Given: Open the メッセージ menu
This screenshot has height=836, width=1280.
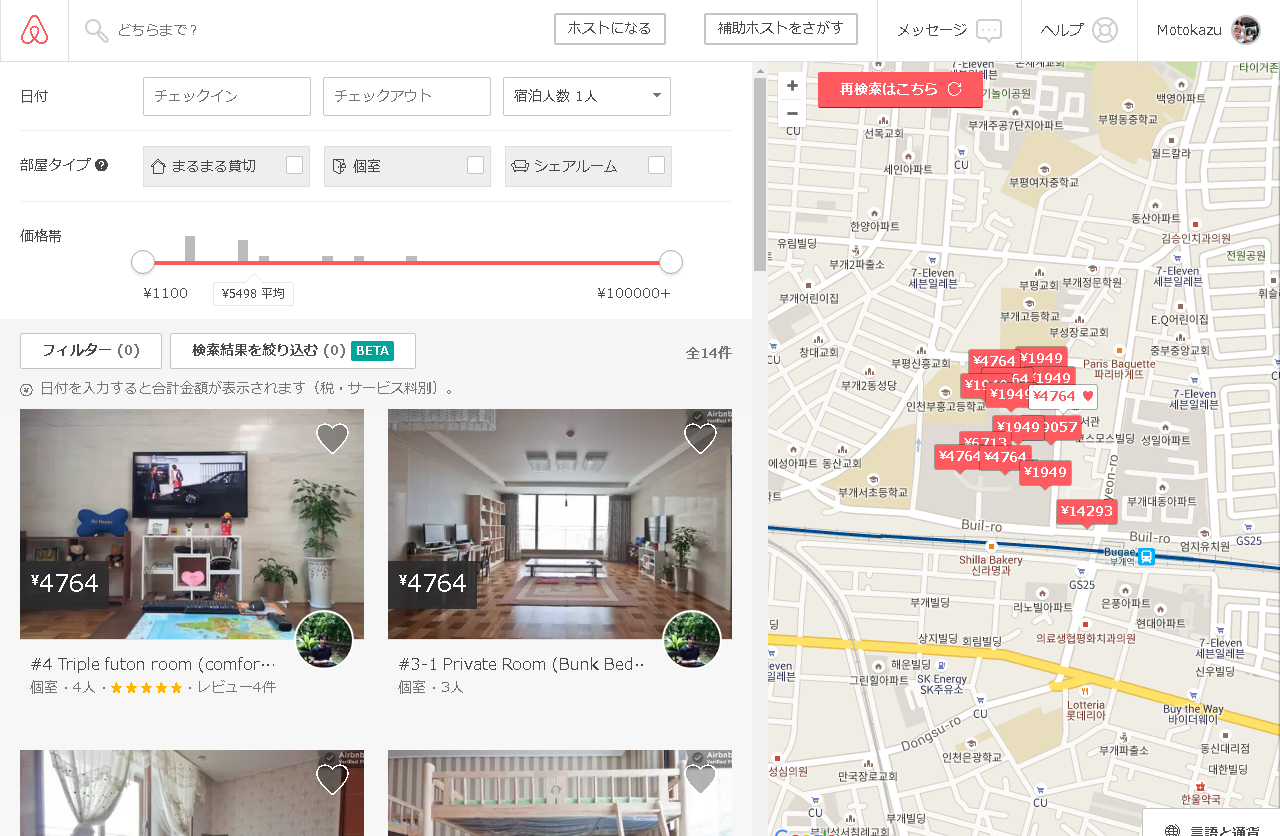Looking at the screenshot, I should [x=949, y=30].
